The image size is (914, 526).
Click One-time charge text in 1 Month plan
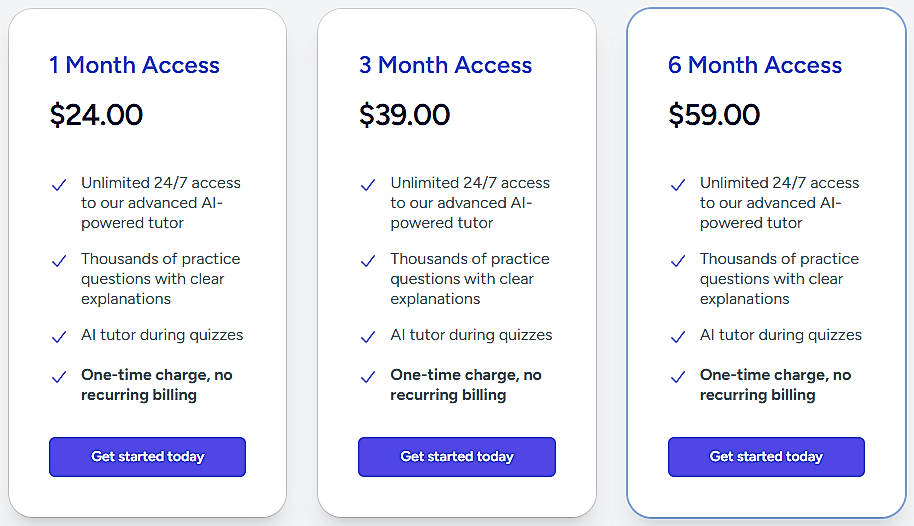tap(156, 385)
